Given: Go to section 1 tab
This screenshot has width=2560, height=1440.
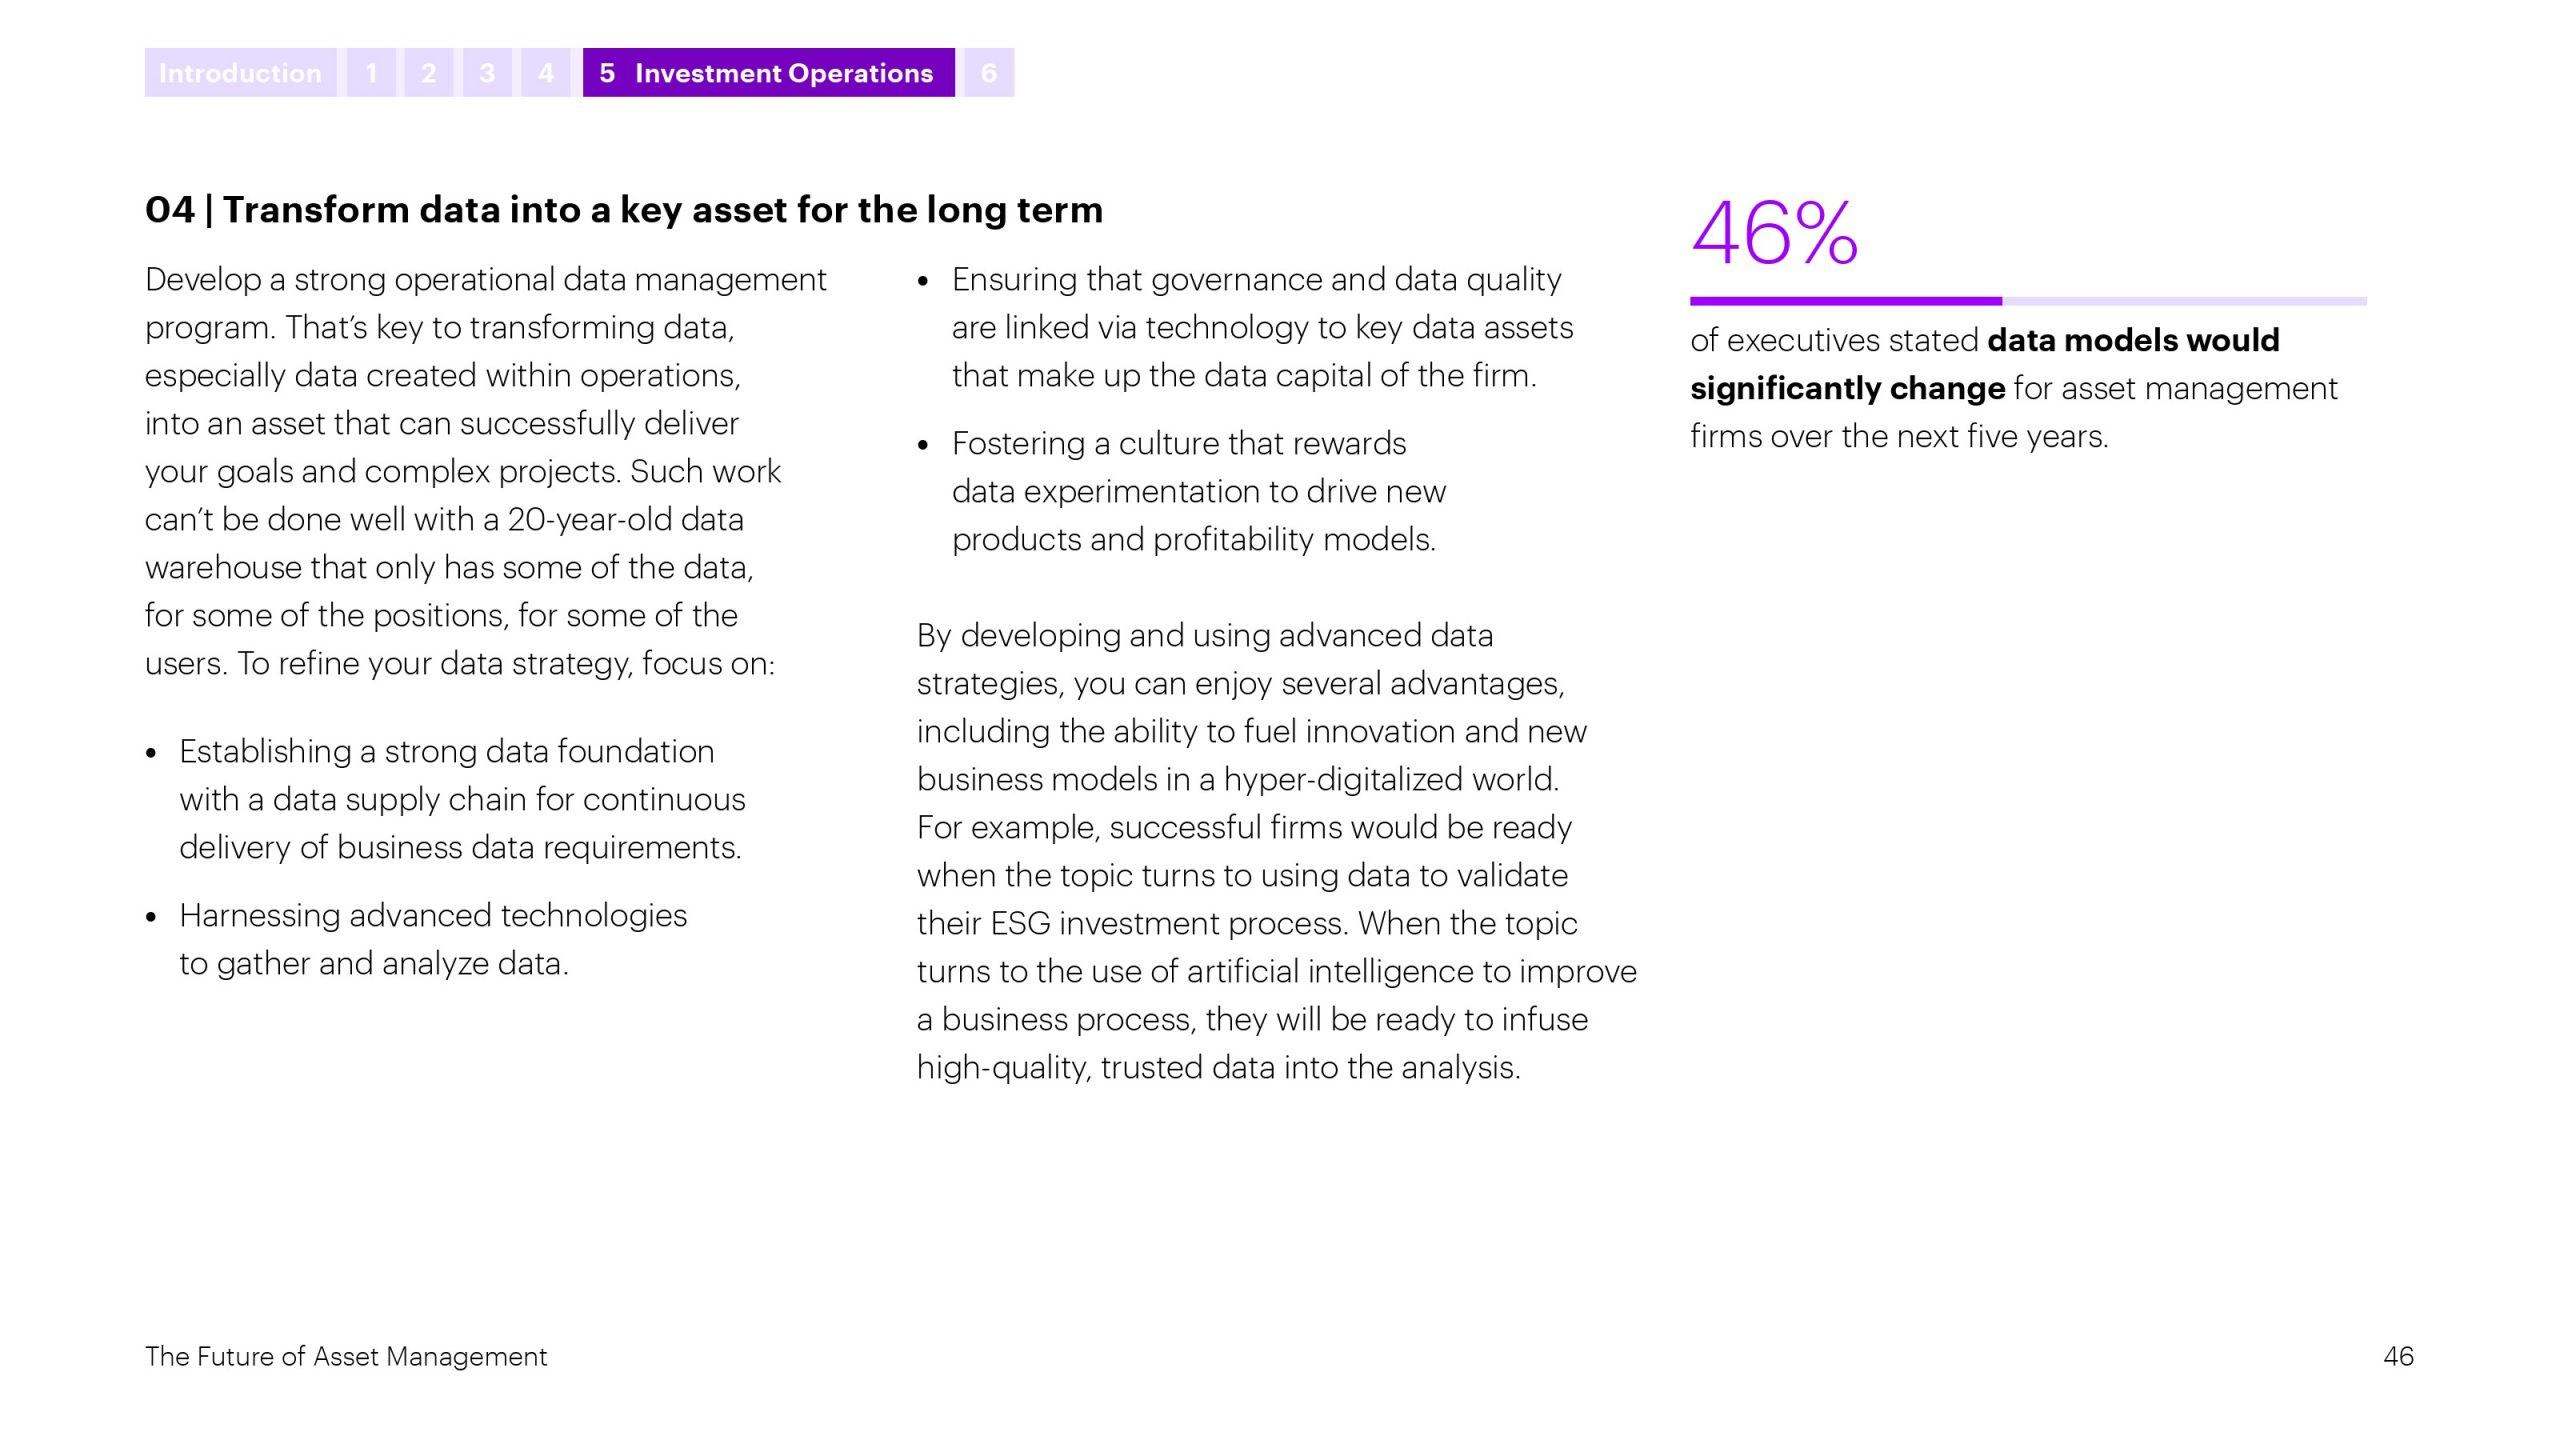Looking at the screenshot, I should pyautogui.click(x=371, y=73).
